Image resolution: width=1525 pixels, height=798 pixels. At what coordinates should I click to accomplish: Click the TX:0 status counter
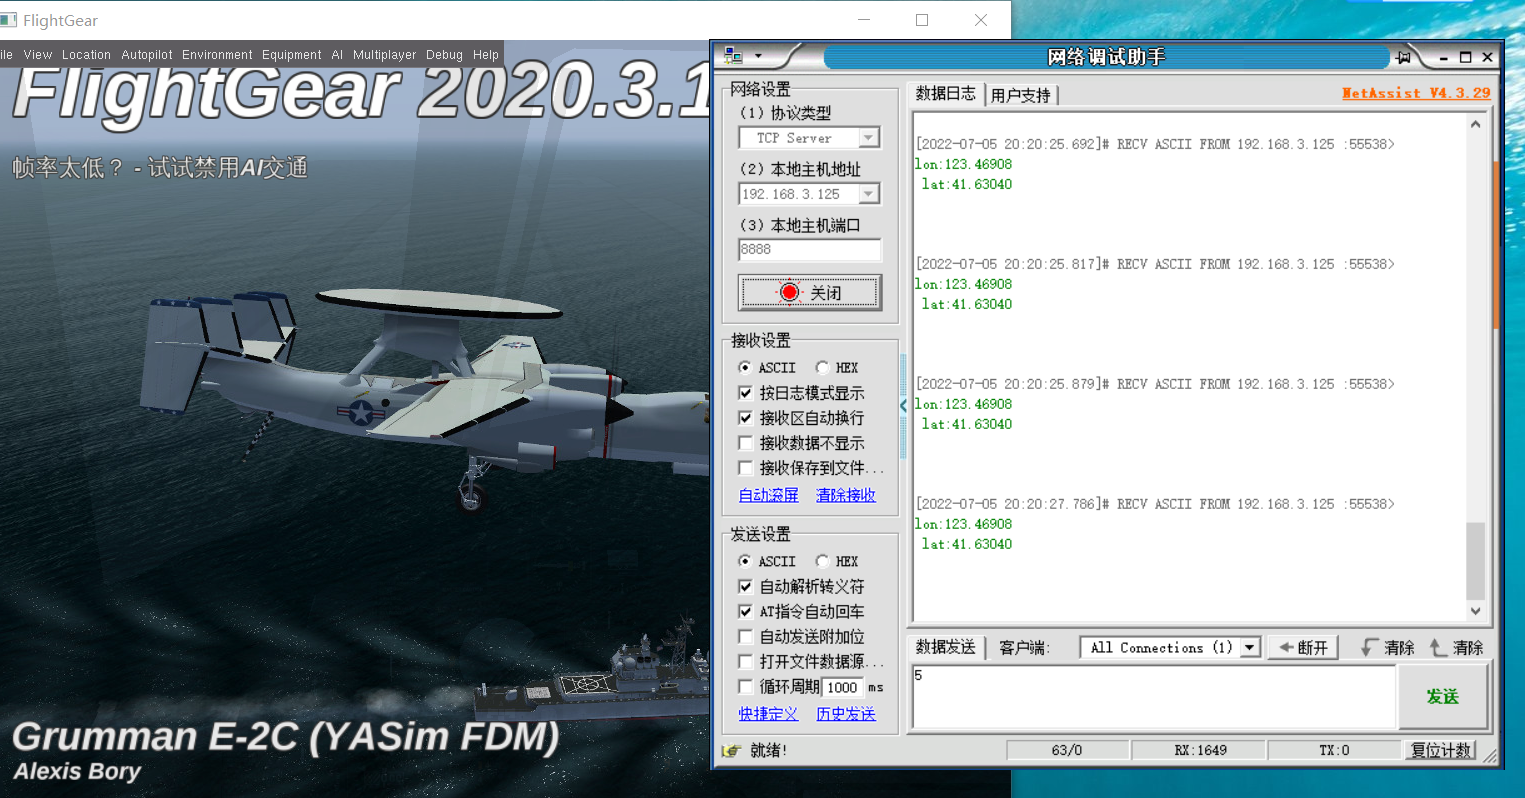click(x=1334, y=750)
